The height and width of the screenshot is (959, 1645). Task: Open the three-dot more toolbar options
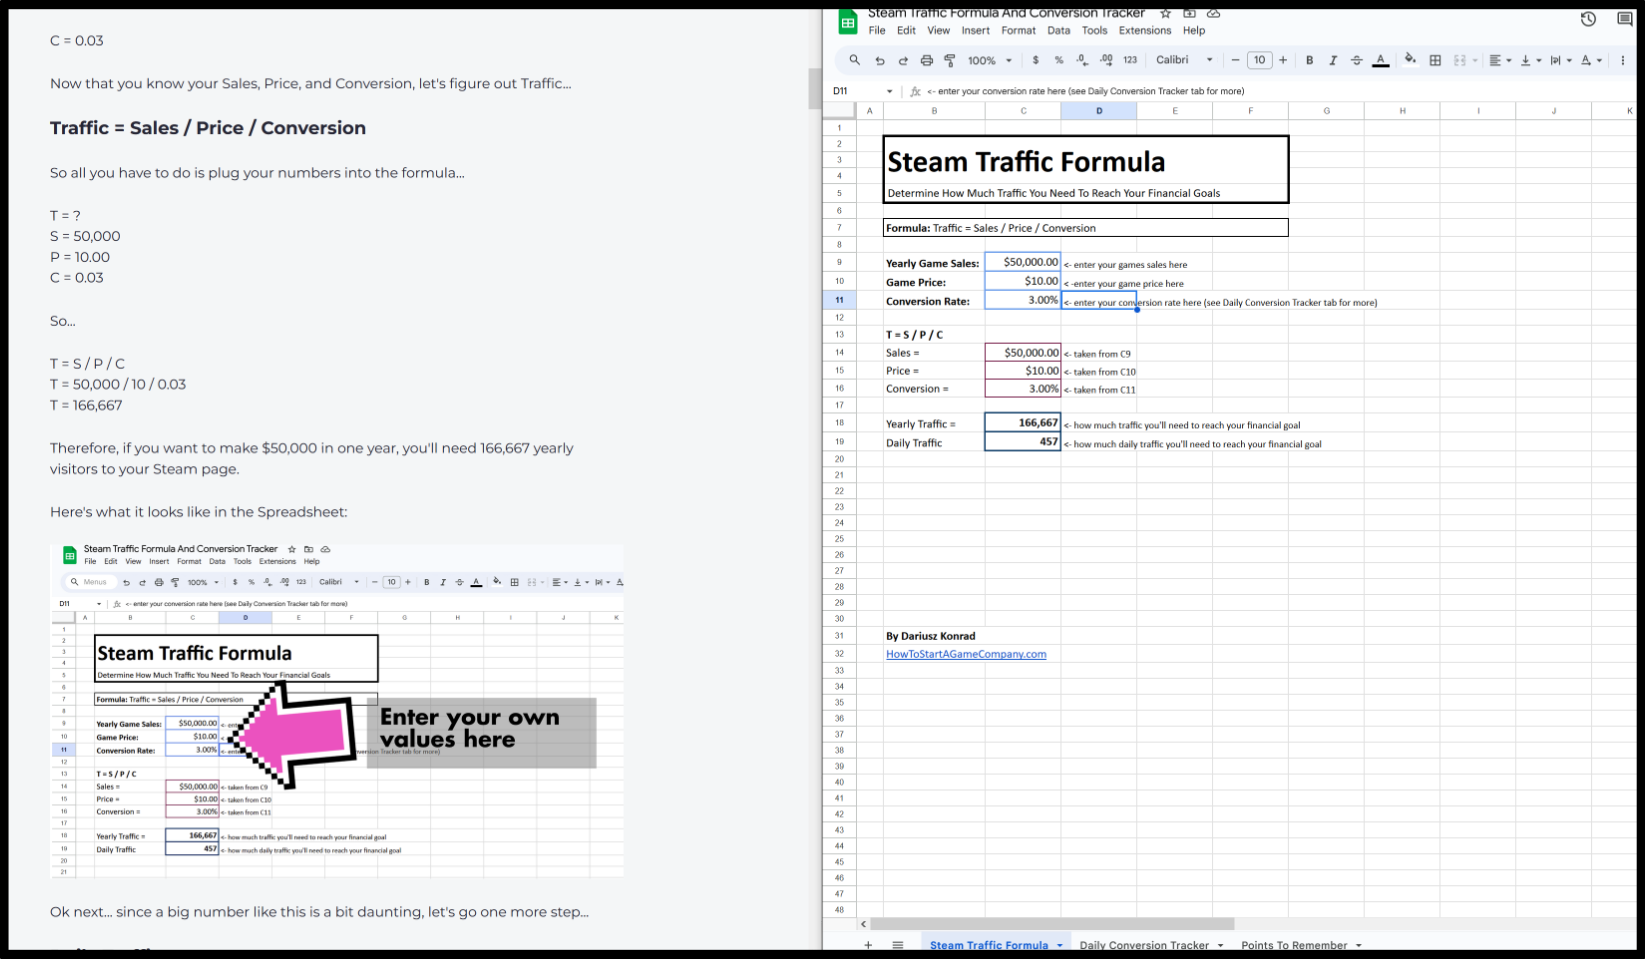[1623, 60]
